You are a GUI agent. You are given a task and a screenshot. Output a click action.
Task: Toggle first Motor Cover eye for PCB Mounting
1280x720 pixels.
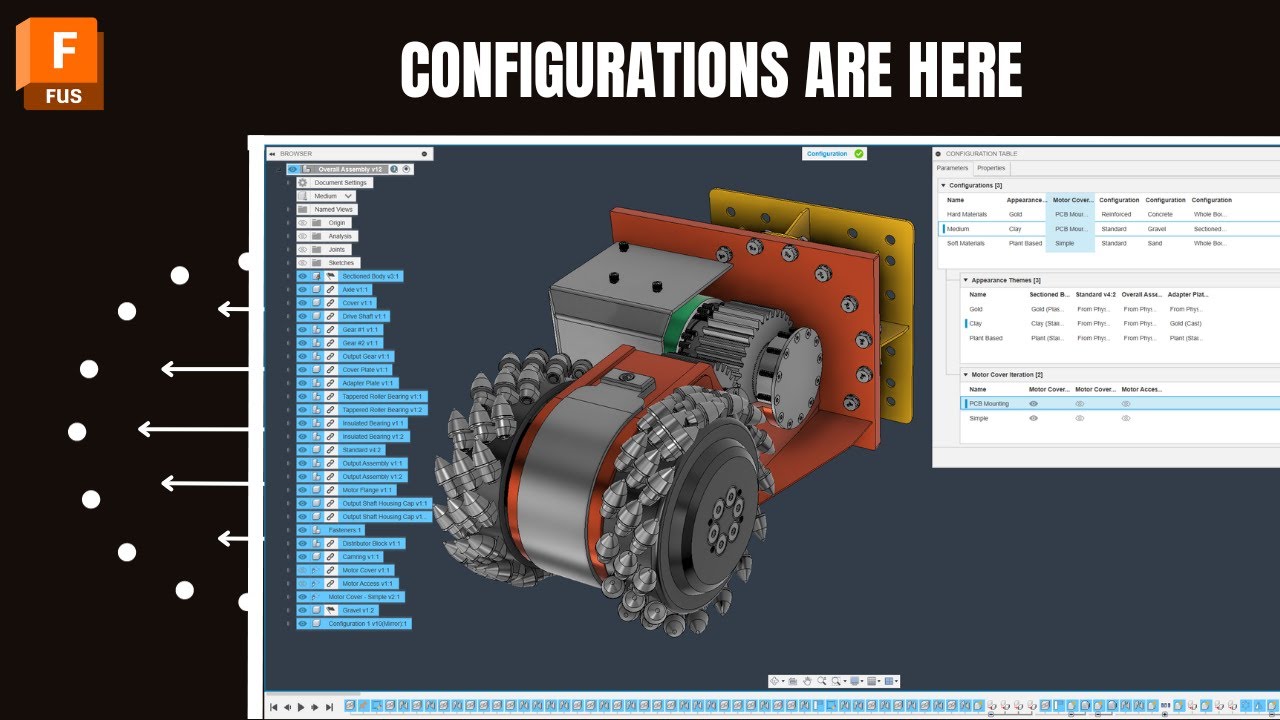coord(1034,404)
